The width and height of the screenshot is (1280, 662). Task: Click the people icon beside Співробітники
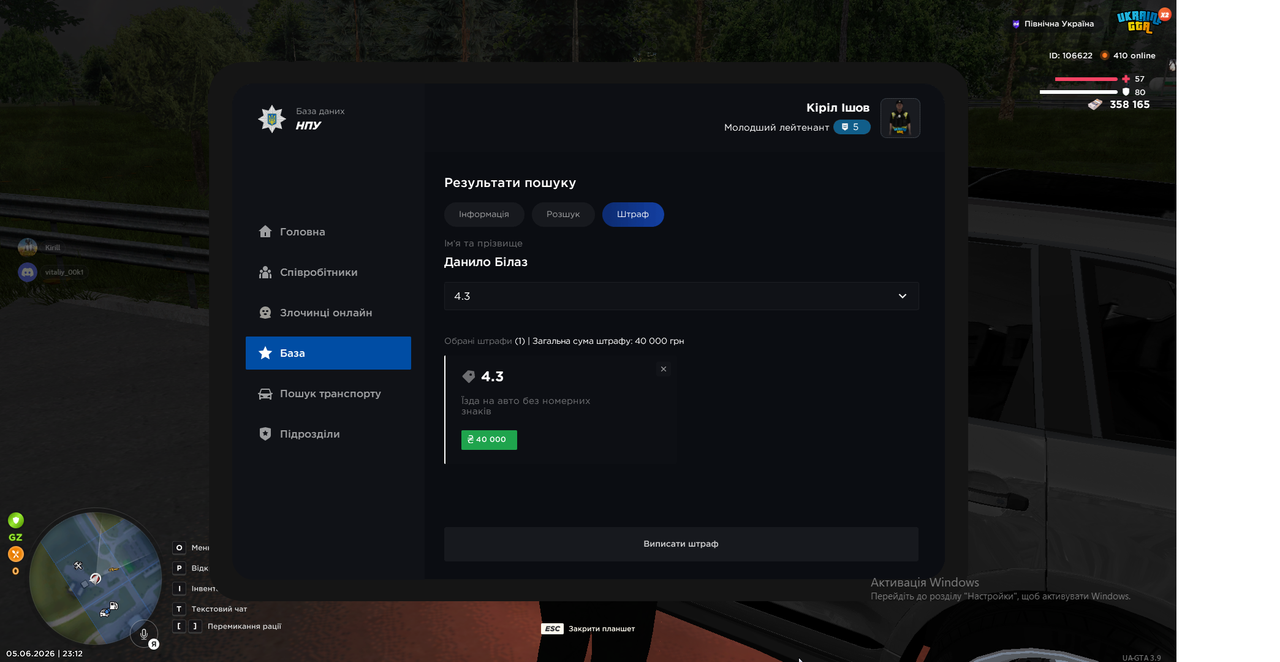pos(265,272)
